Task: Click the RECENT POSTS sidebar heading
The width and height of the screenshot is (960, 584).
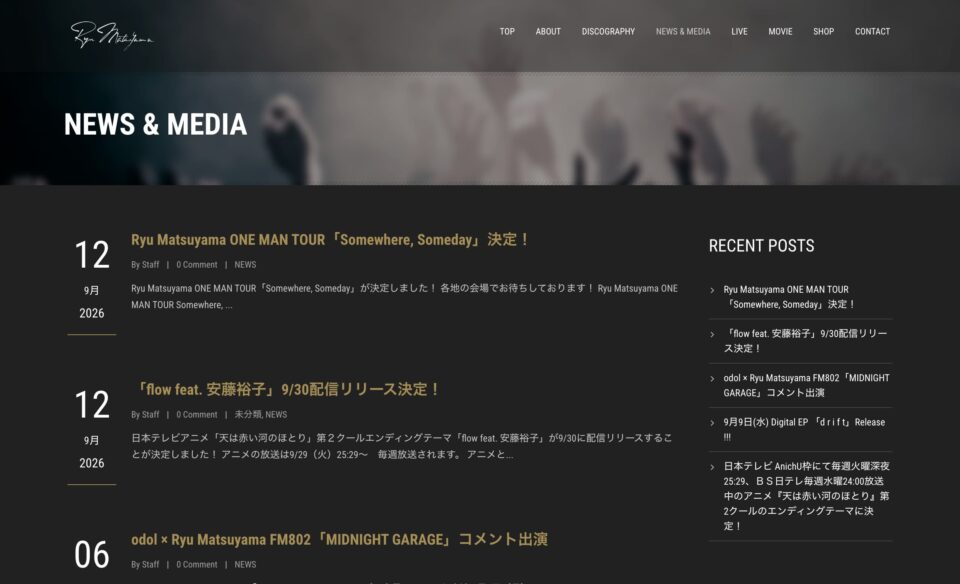Action: click(x=762, y=245)
